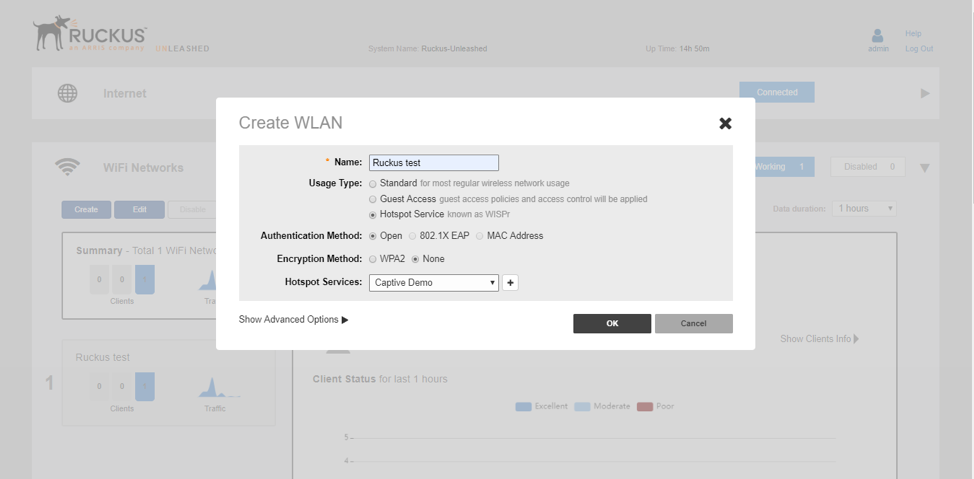Choose 802.1X EAP authentication method
Screen dimensions: 974x479
click(x=412, y=236)
